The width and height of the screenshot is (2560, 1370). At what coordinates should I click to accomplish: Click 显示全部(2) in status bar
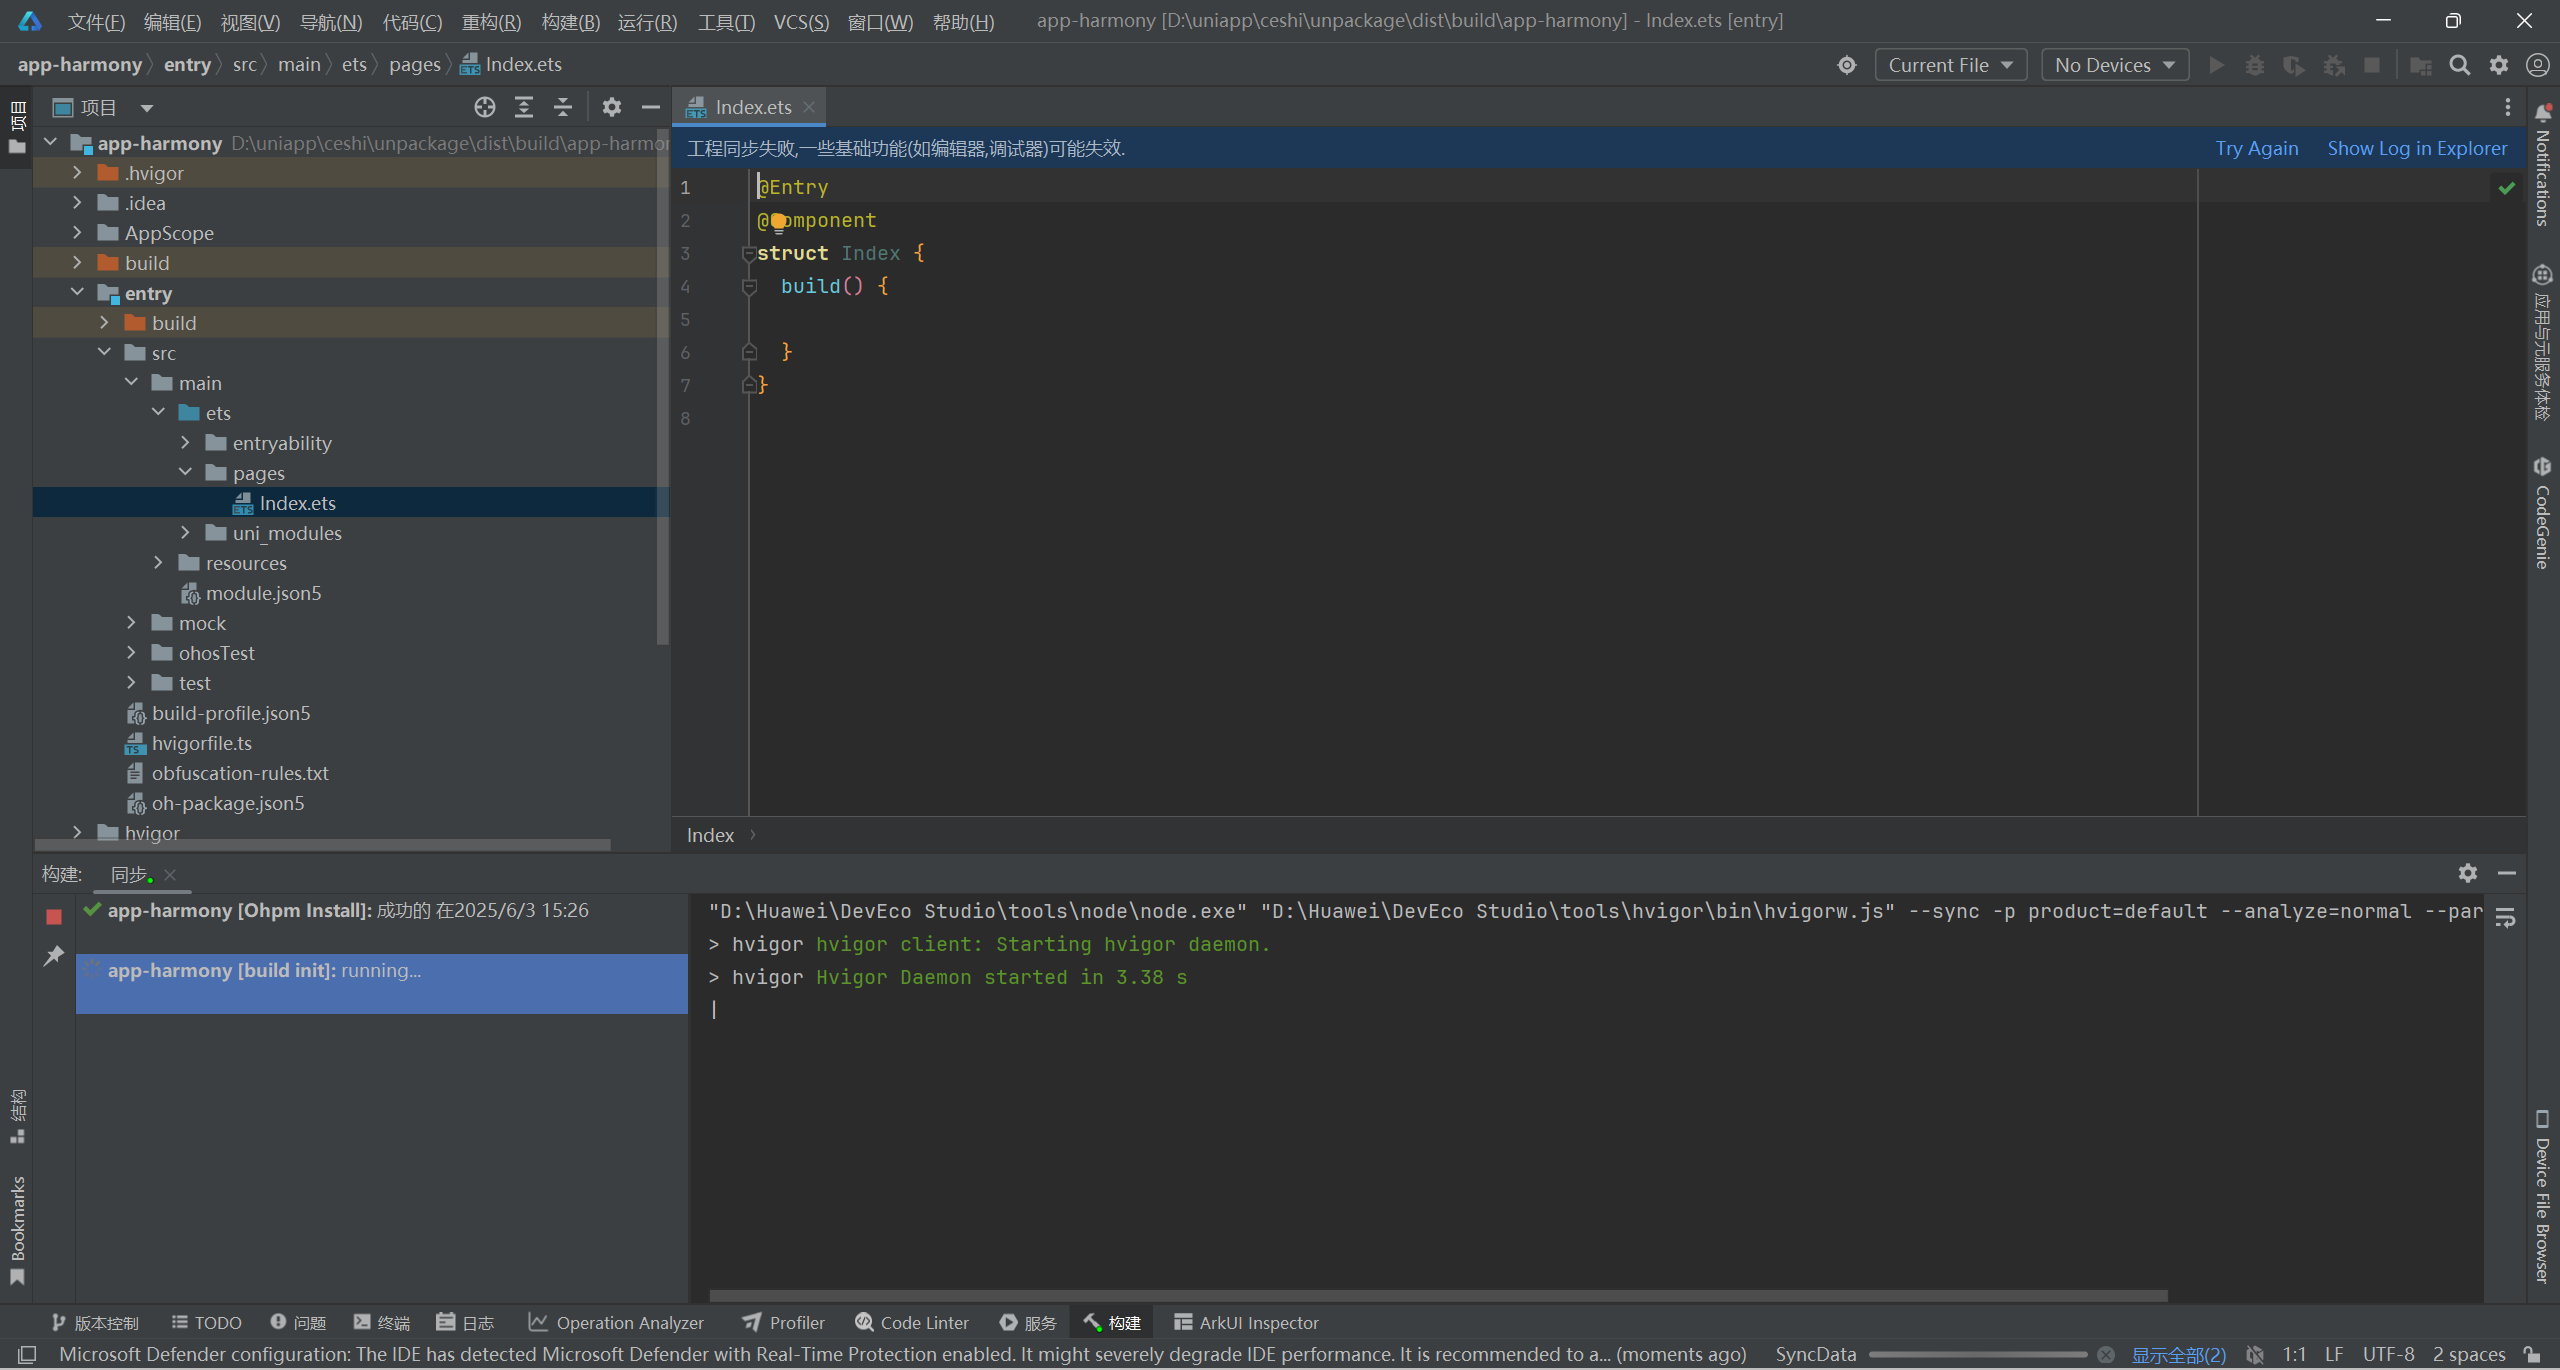(x=2179, y=1354)
